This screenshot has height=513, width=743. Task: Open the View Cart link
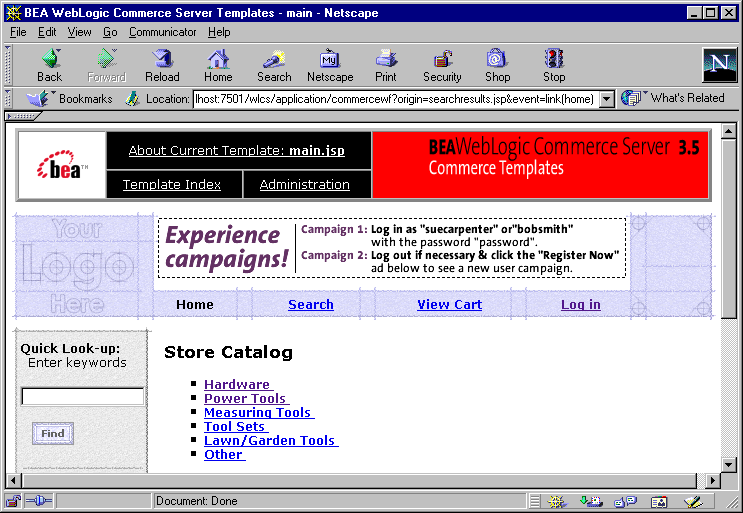pyautogui.click(x=449, y=305)
